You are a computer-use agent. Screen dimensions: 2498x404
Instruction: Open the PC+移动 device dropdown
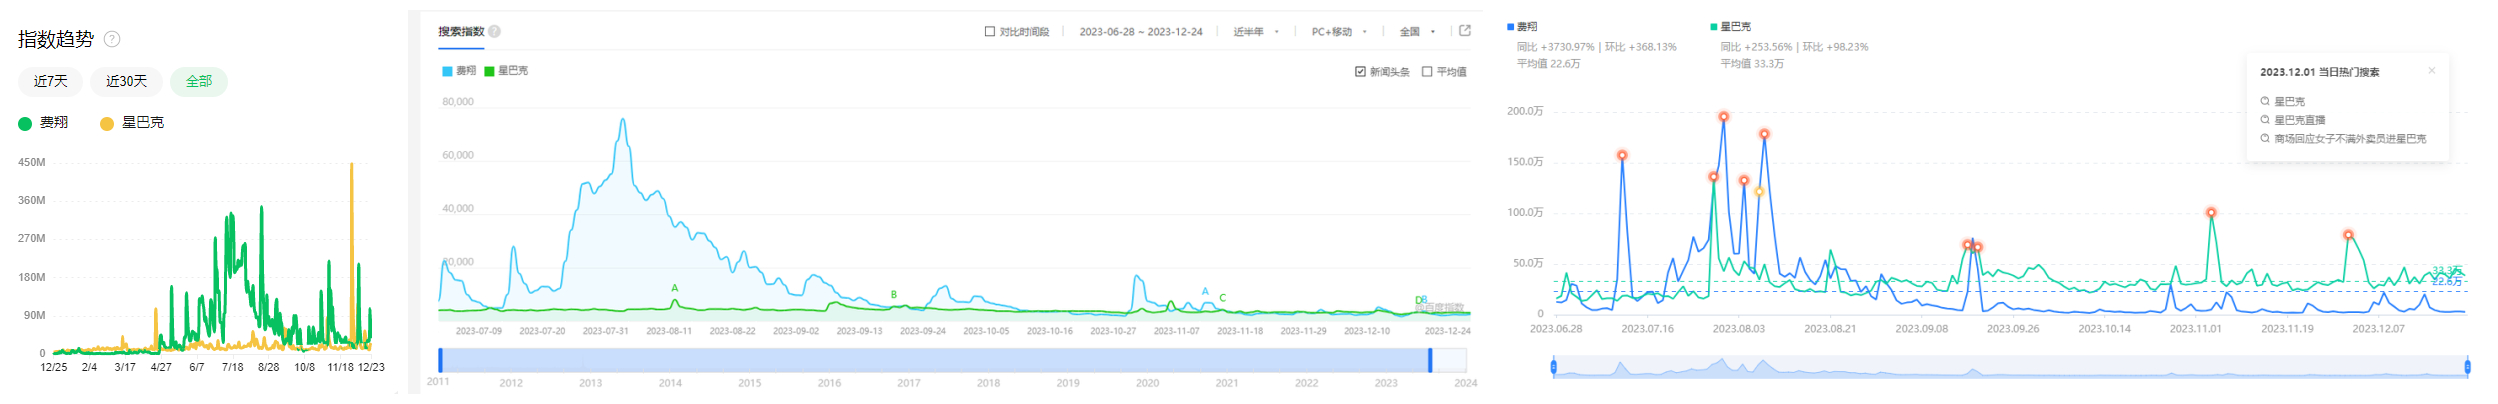[1338, 32]
